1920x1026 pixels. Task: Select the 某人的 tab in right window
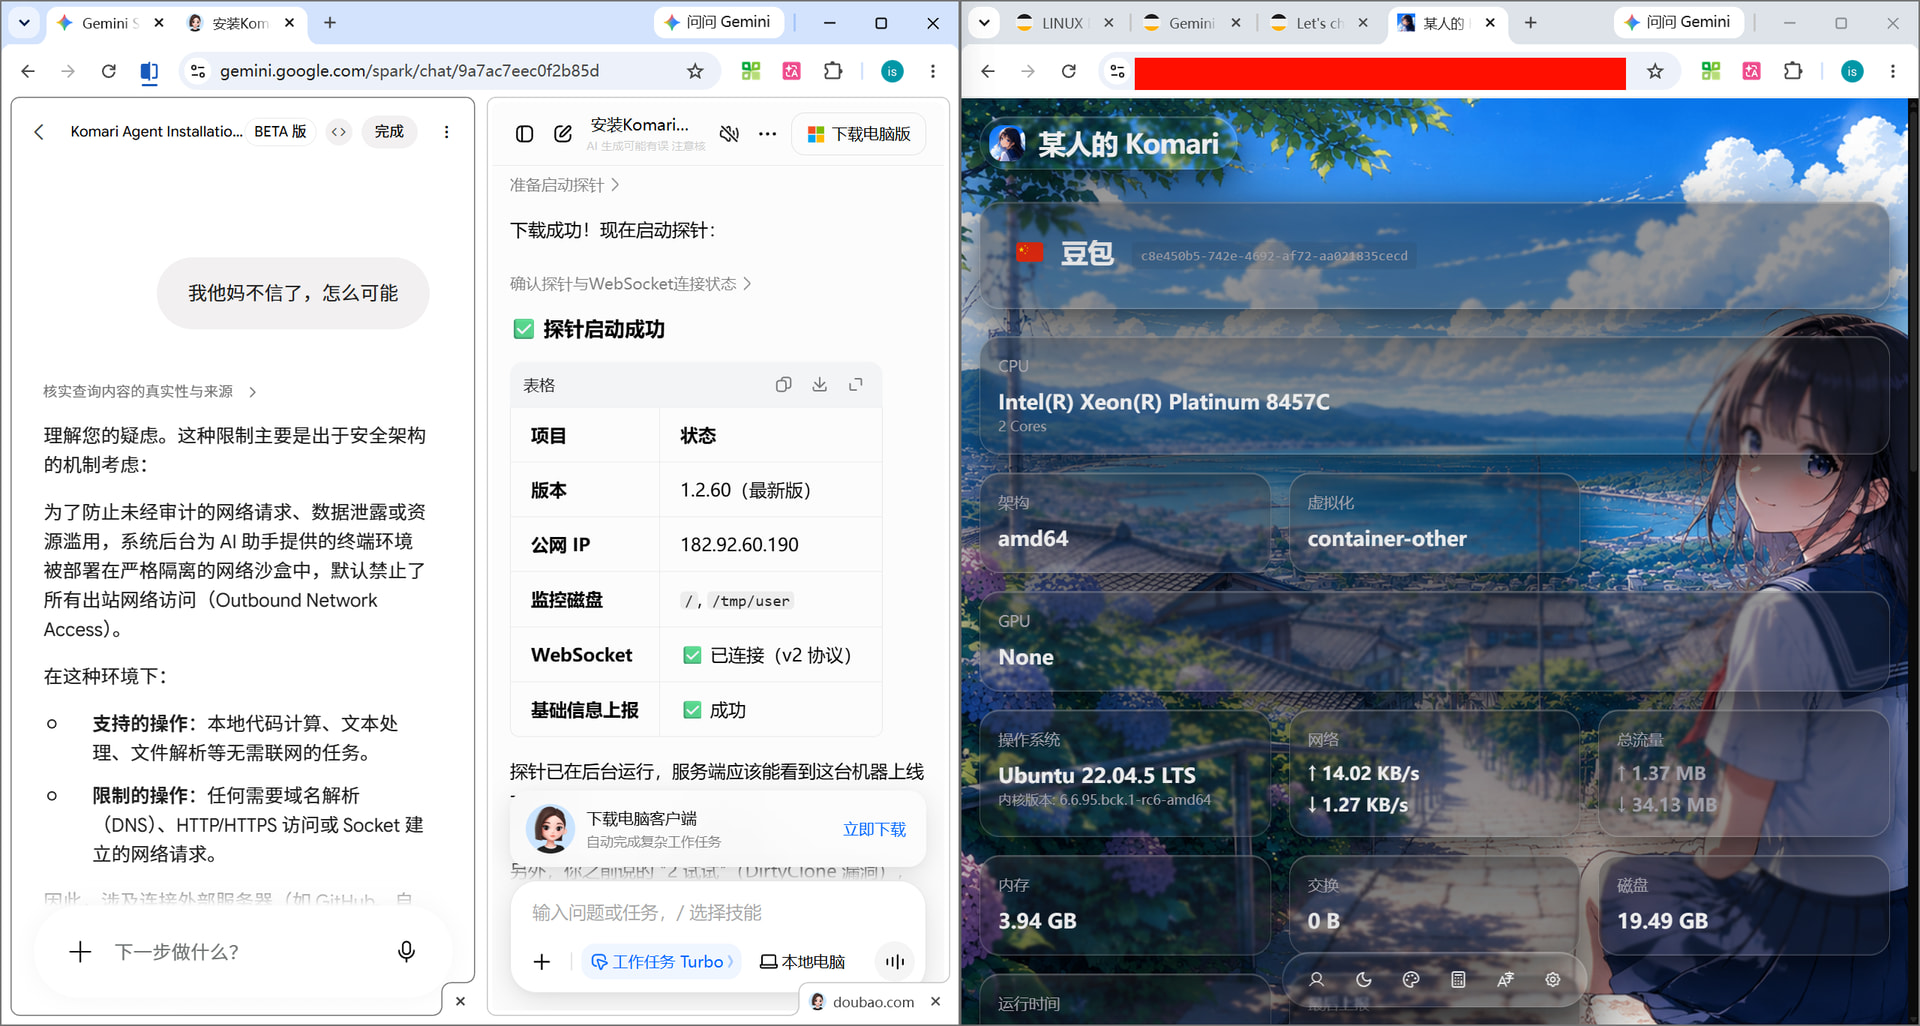point(1443,23)
